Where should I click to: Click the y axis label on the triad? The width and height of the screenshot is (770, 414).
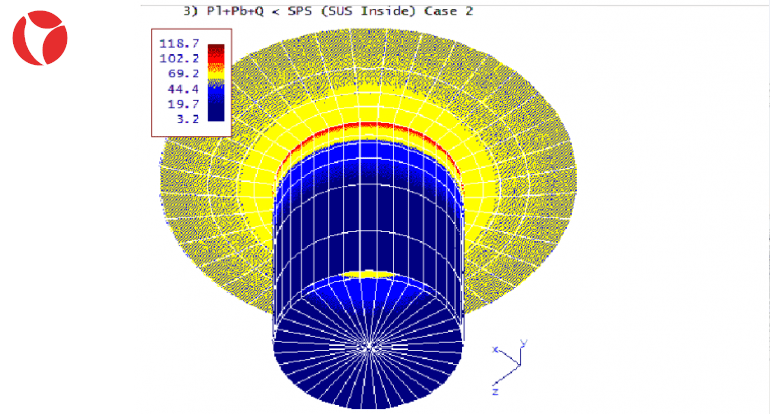coord(523,343)
